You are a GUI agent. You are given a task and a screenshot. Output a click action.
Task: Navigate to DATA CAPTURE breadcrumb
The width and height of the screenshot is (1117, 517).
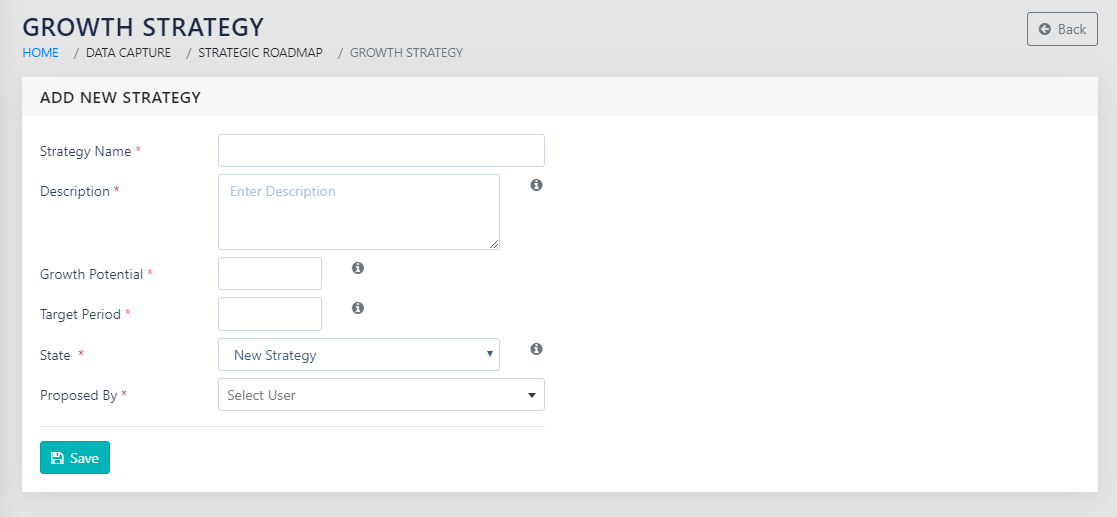point(128,52)
